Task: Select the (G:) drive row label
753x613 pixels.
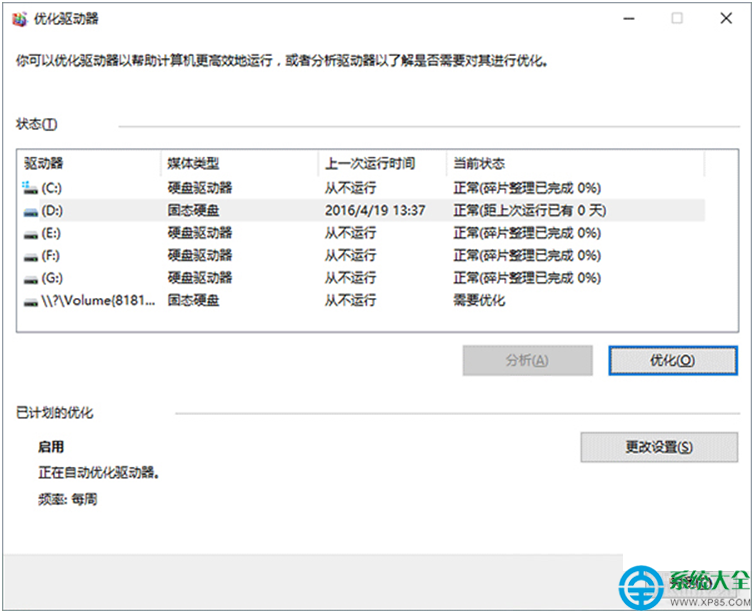Action: [x=52, y=278]
